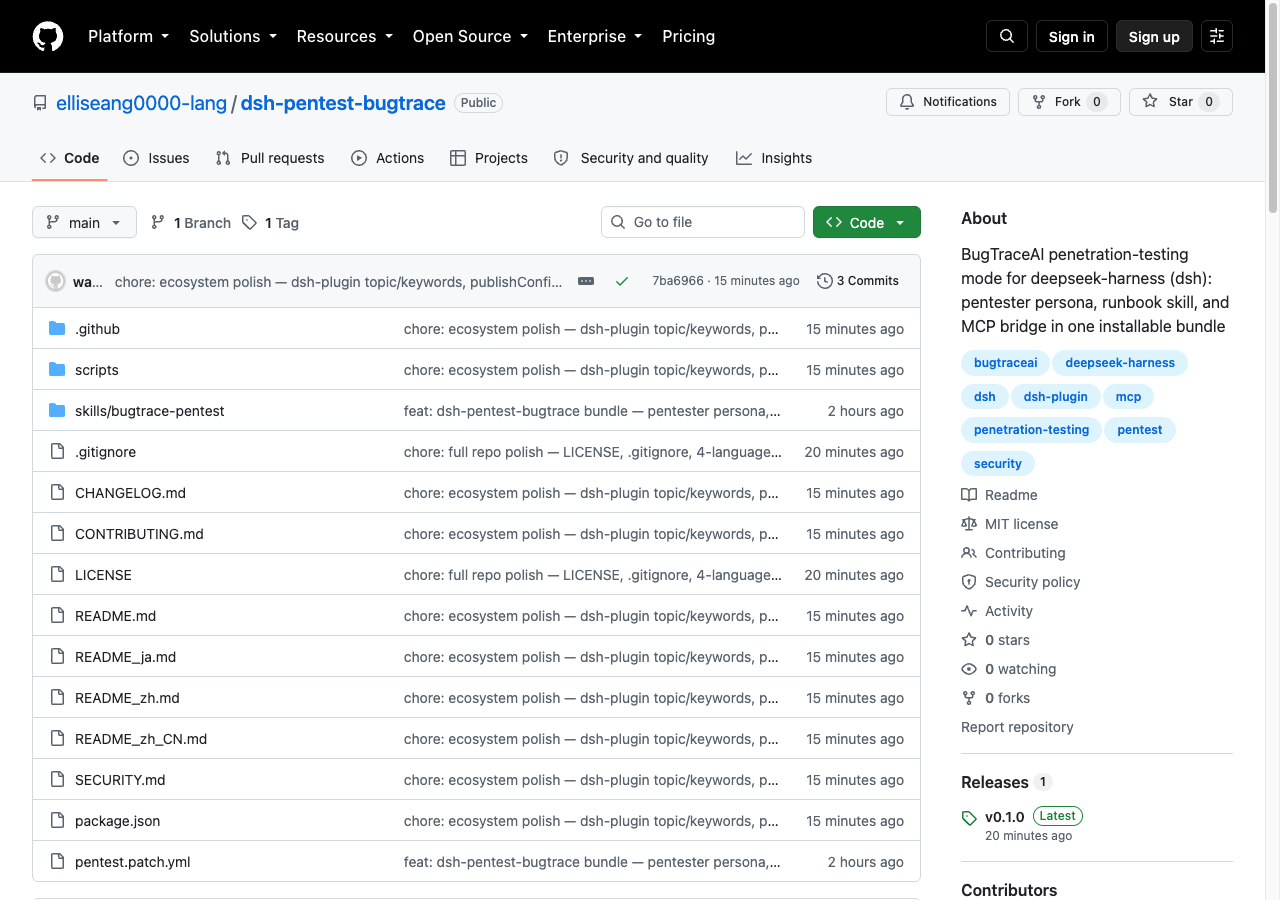Image resolution: width=1280 pixels, height=900 pixels.
Task: Open dsh-pentest-bugtrace repository name link
Action: point(343,103)
